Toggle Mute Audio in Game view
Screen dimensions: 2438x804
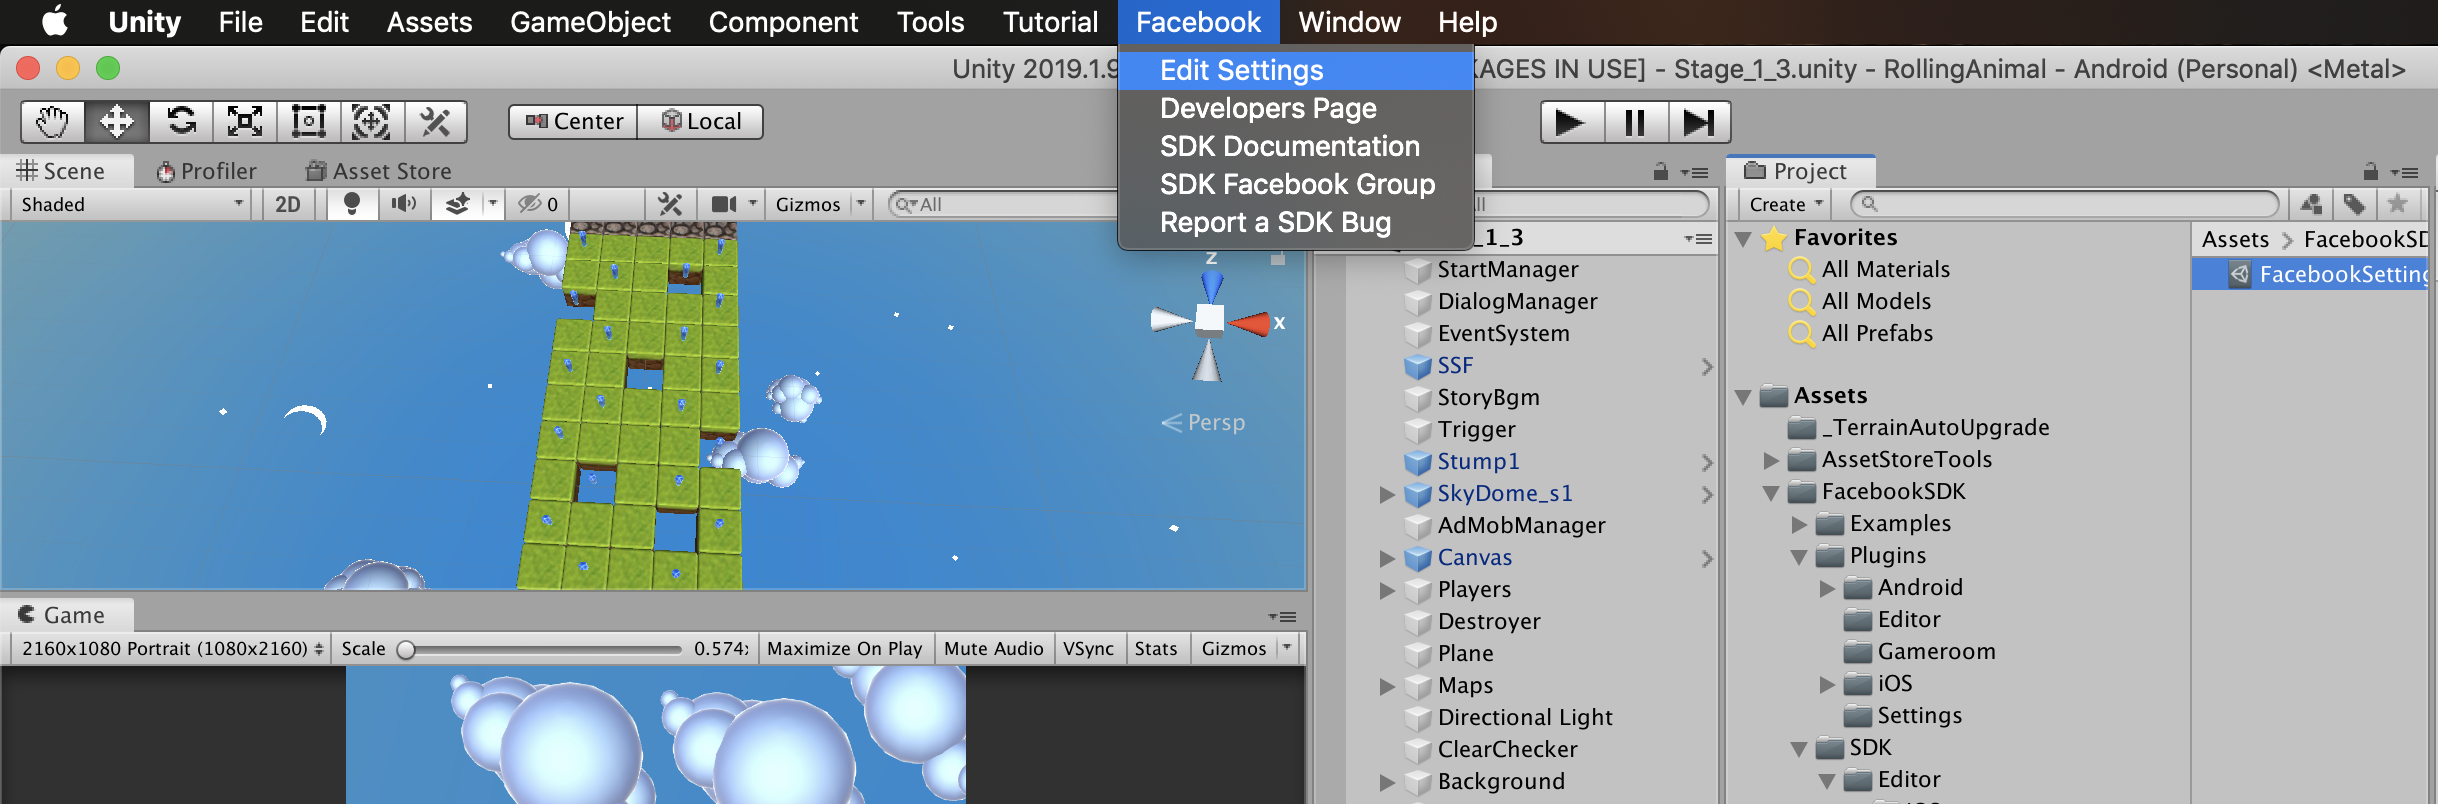tap(994, 648)
